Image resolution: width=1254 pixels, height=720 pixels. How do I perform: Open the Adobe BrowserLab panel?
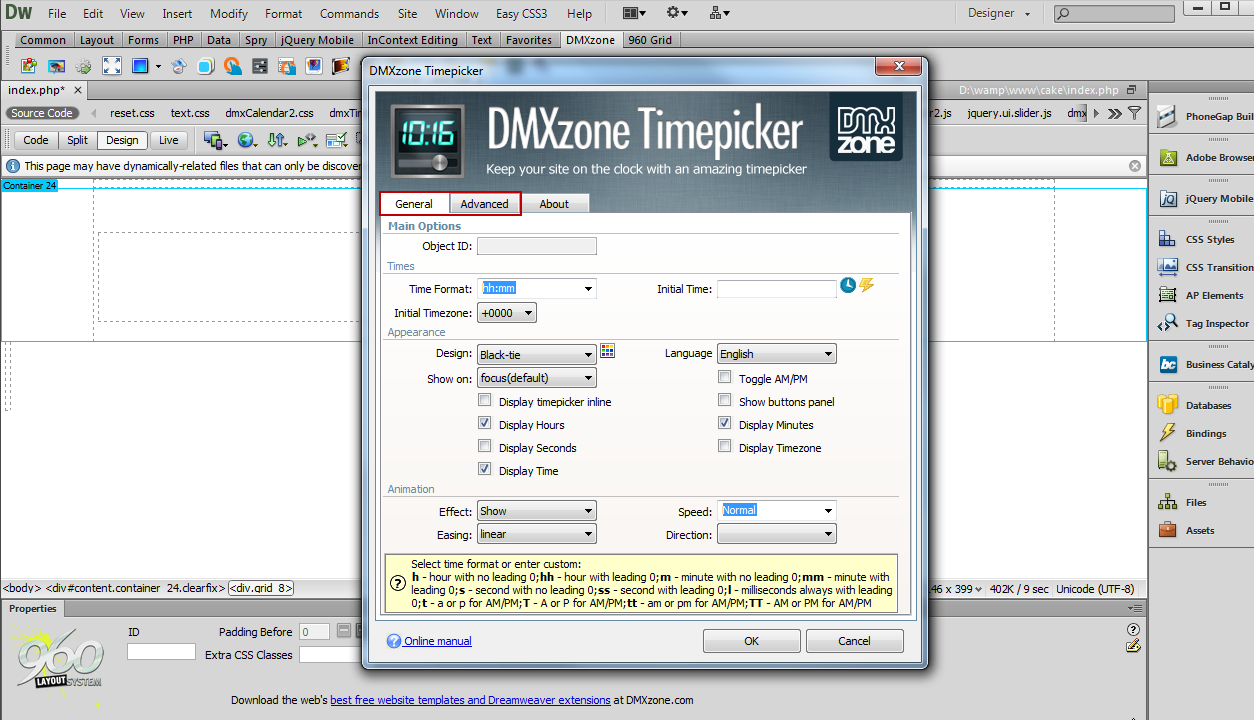[1204, 157]
